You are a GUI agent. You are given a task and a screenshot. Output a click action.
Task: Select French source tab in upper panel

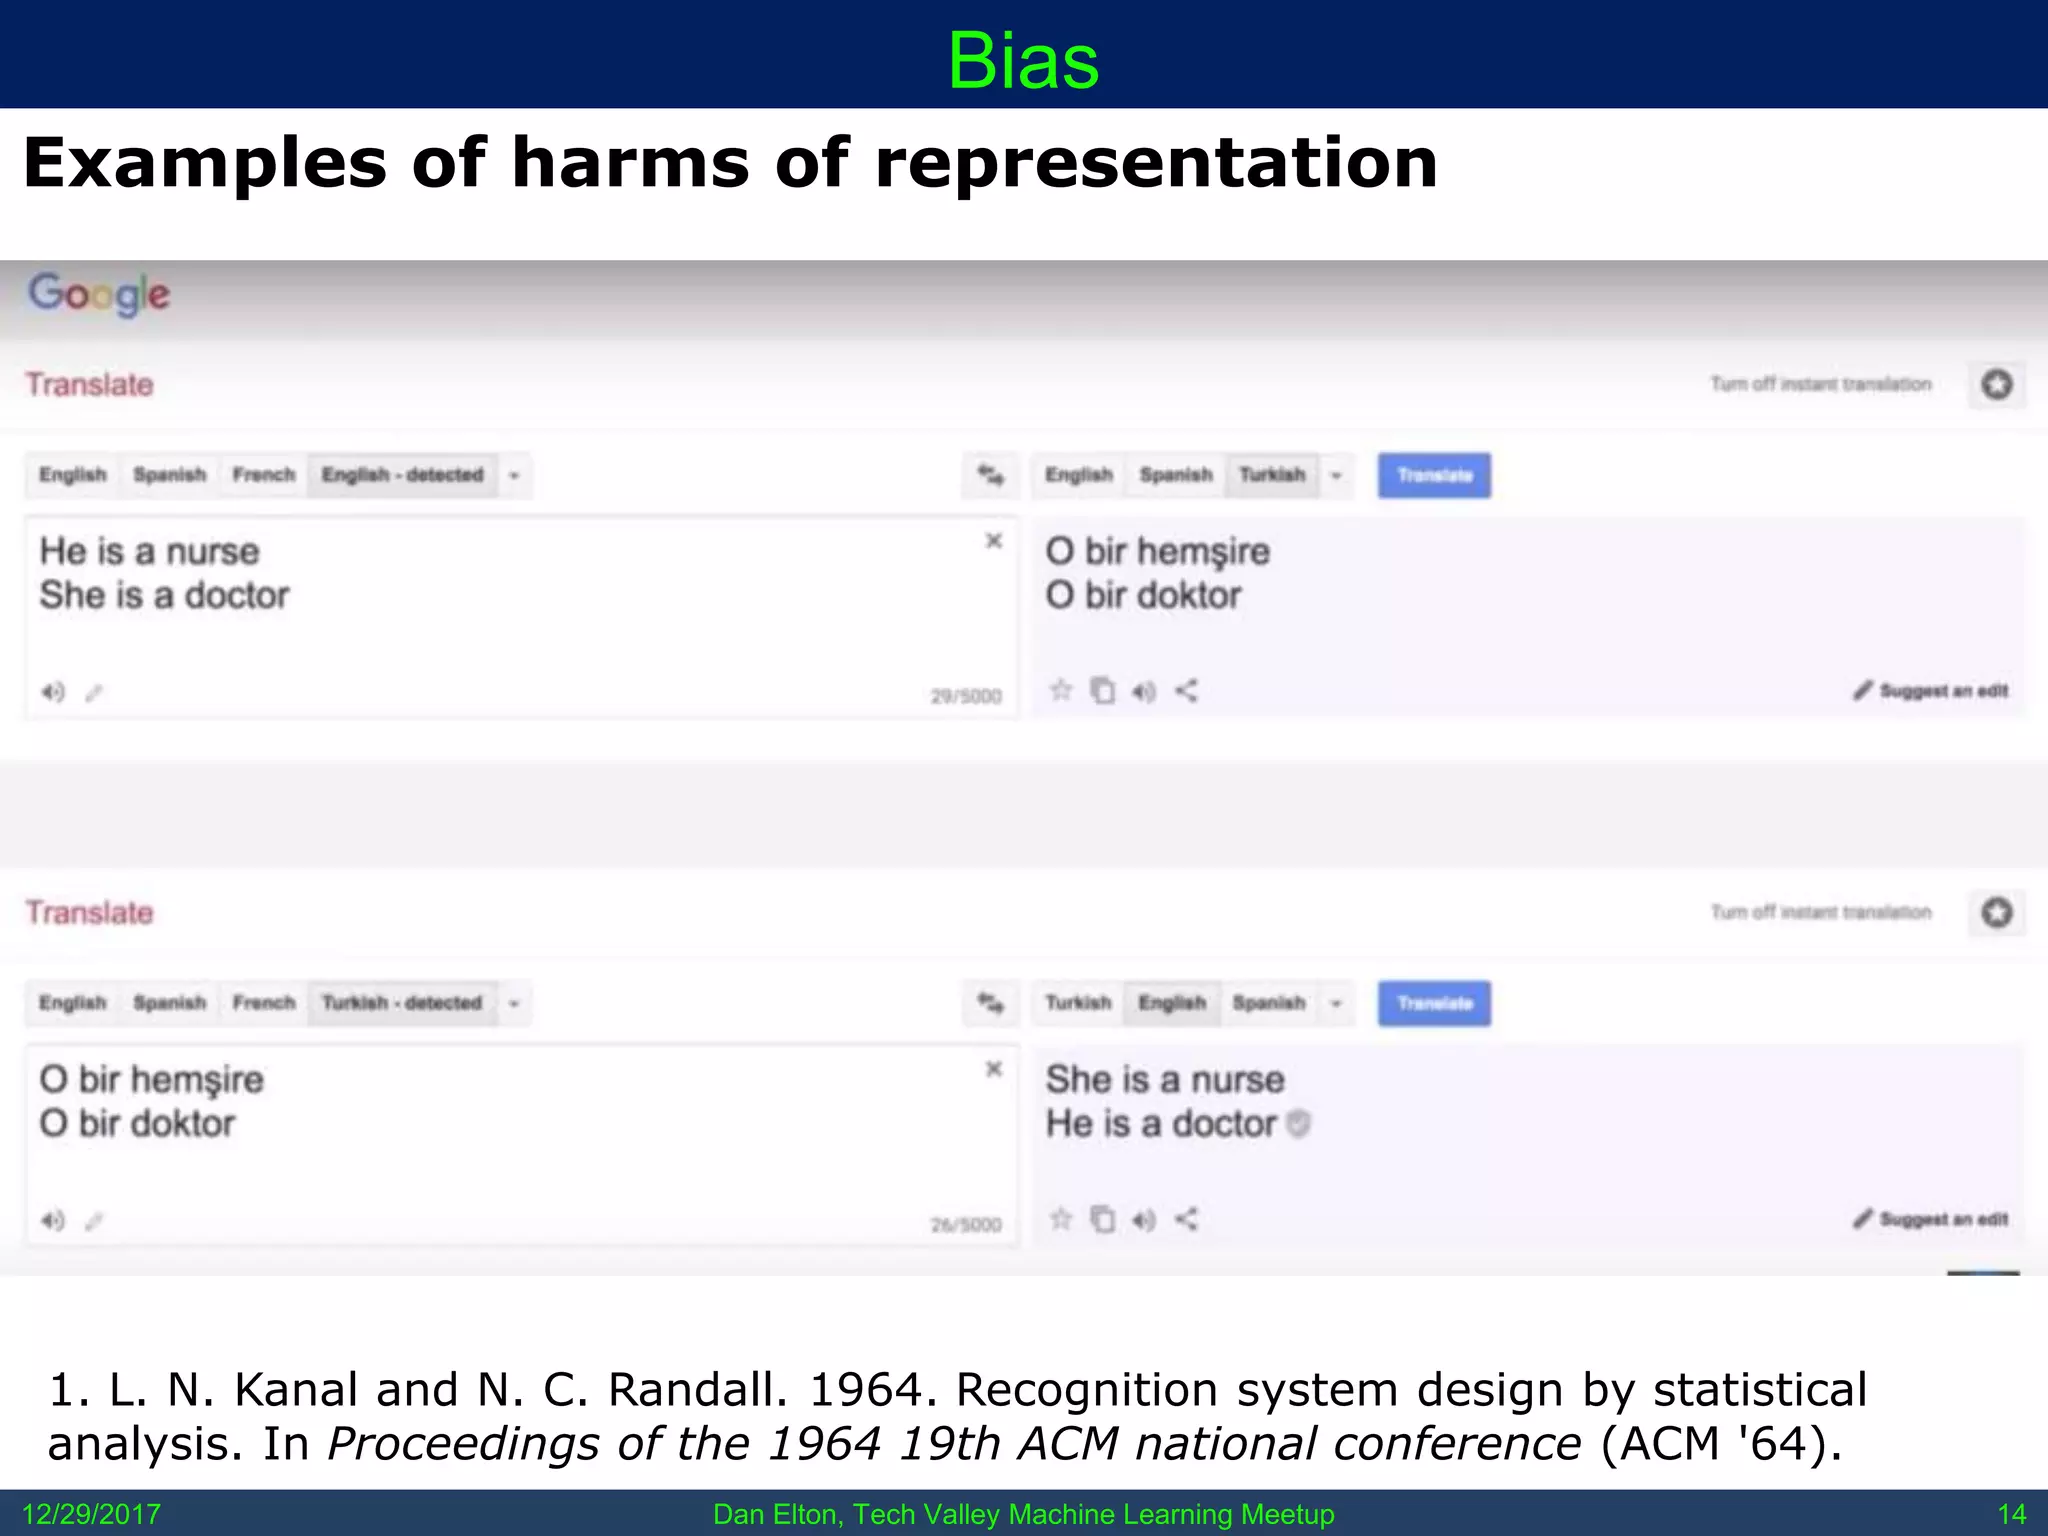click(x=263, y=475)
